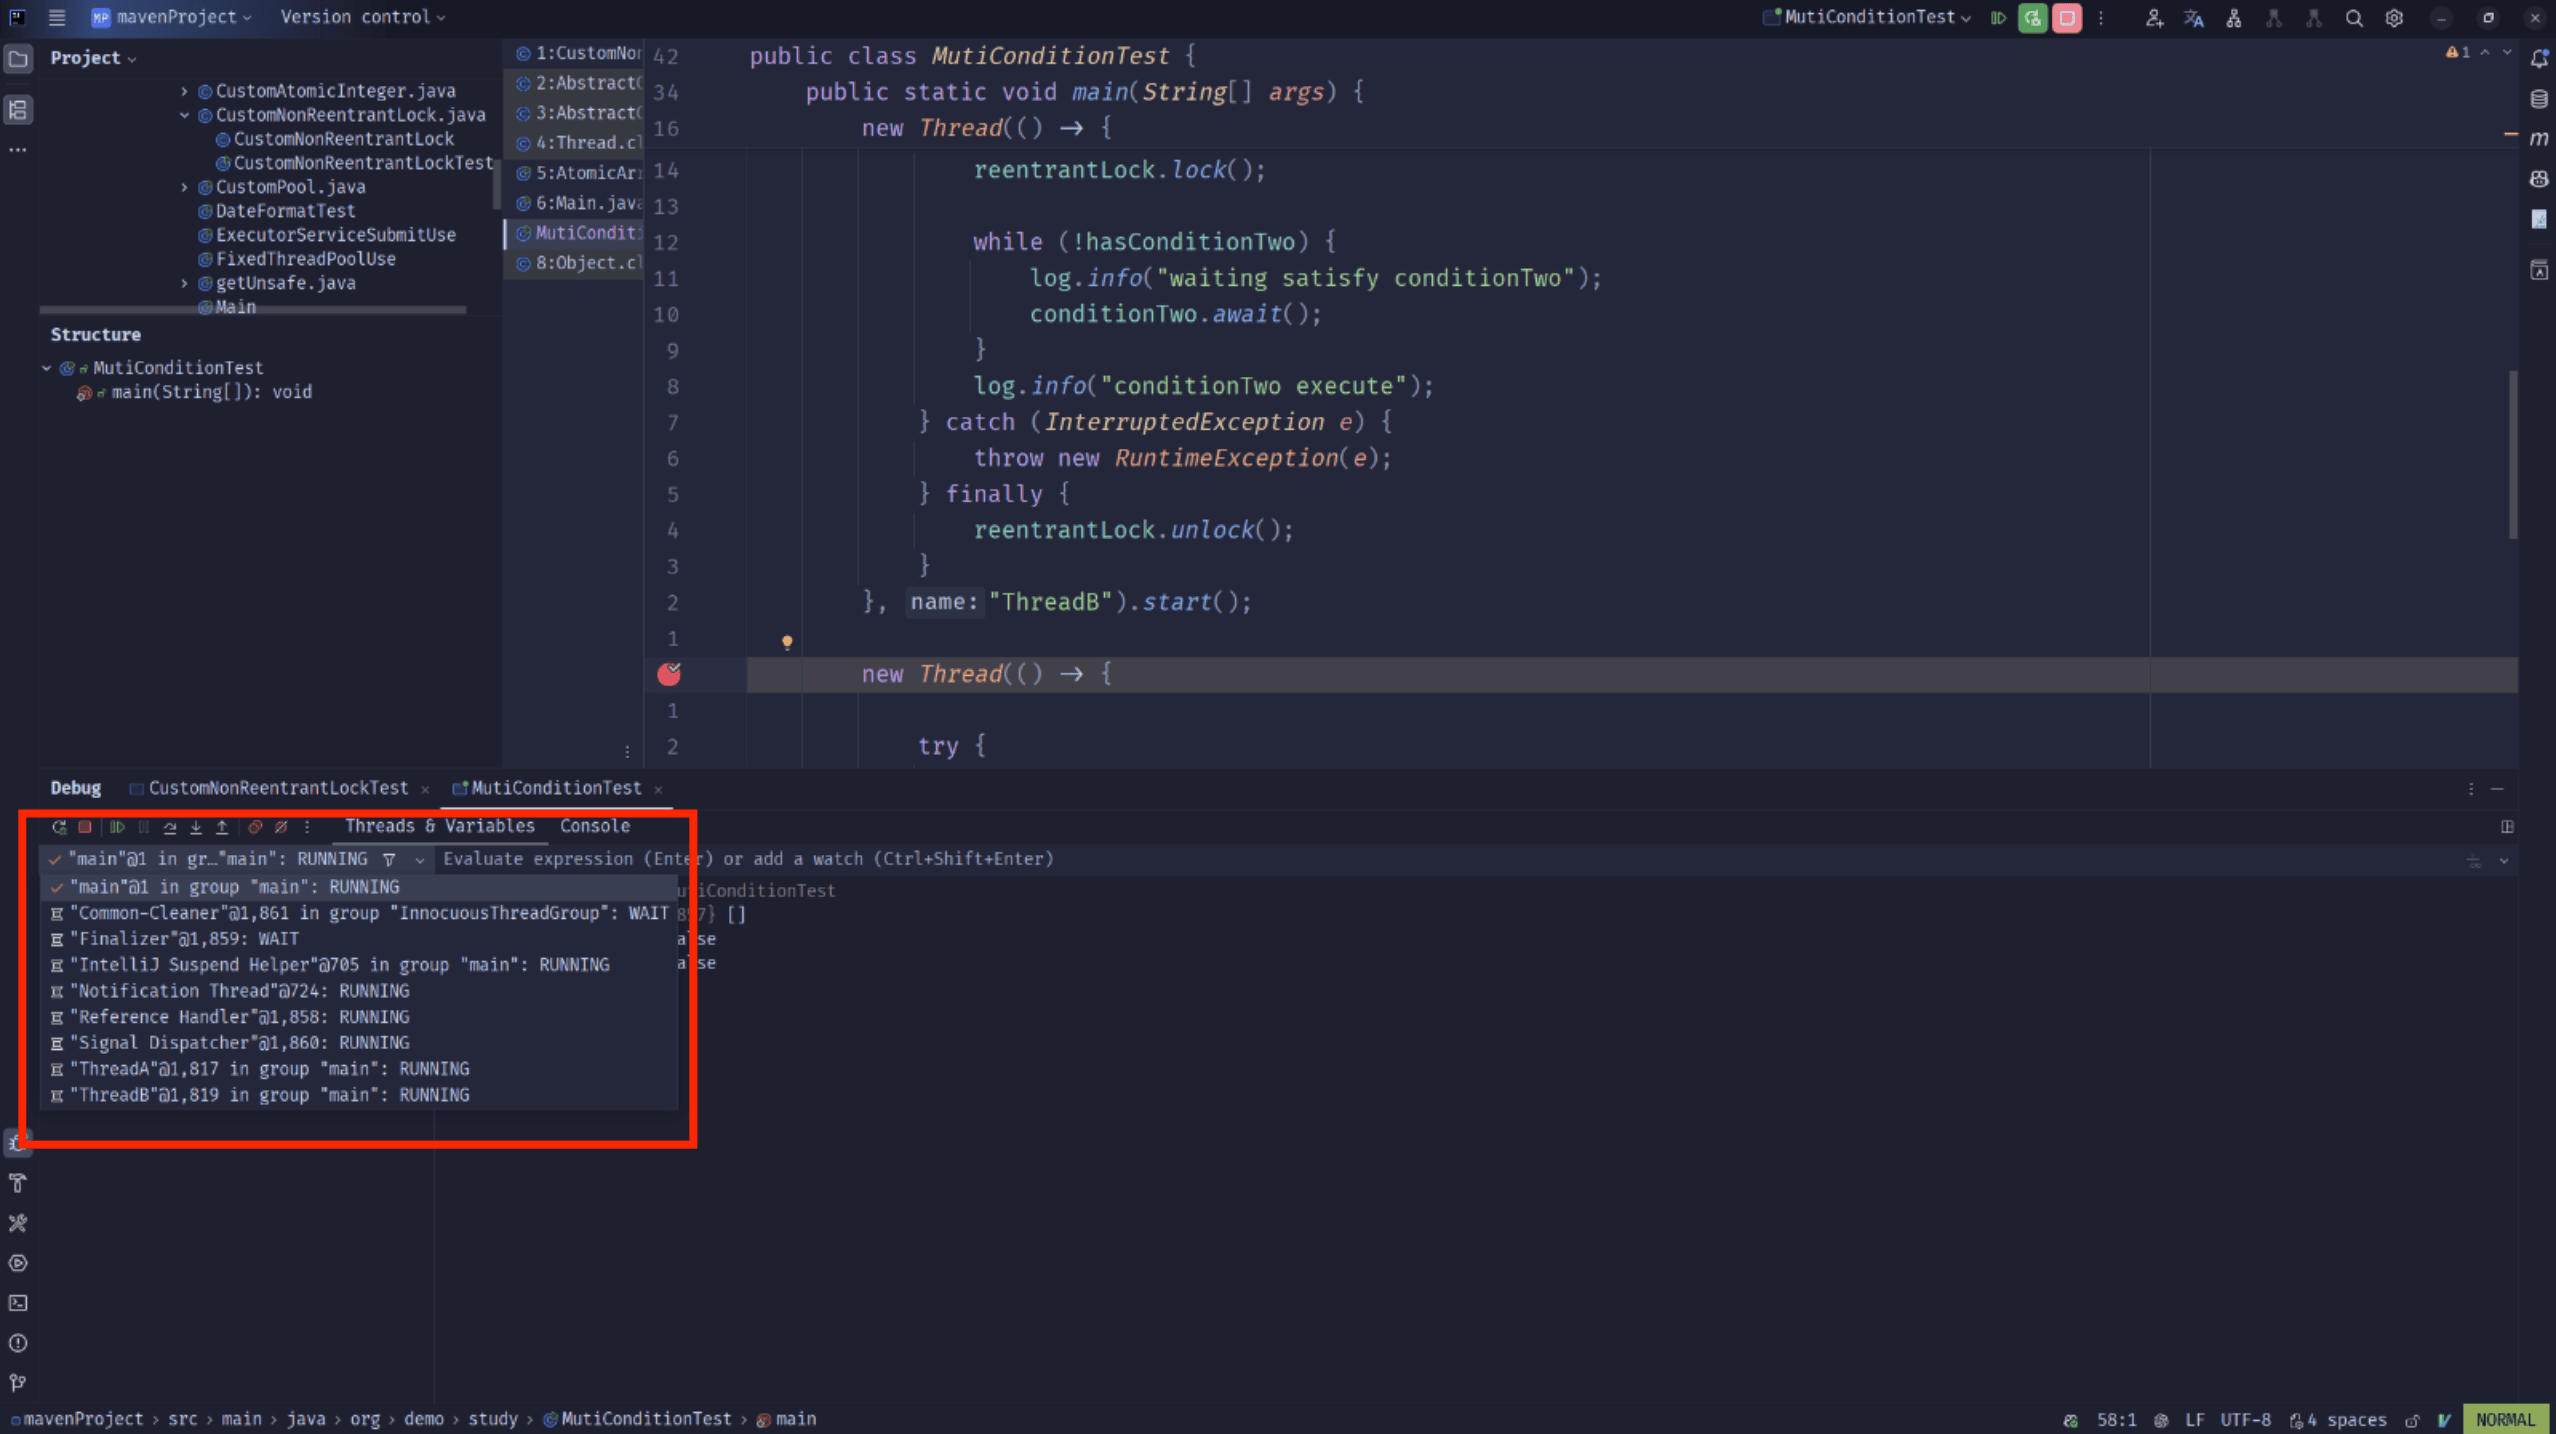2556x1434 pixels.
Task: Click View Breakpoints icon
Action: coord(255,827)
